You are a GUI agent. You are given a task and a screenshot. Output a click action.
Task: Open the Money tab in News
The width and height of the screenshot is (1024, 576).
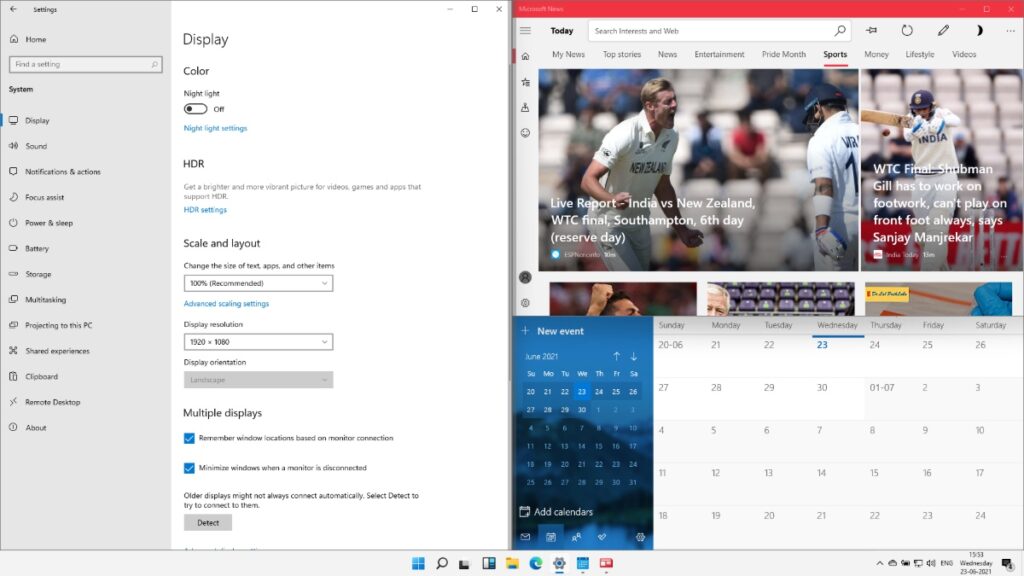(876, 54)
